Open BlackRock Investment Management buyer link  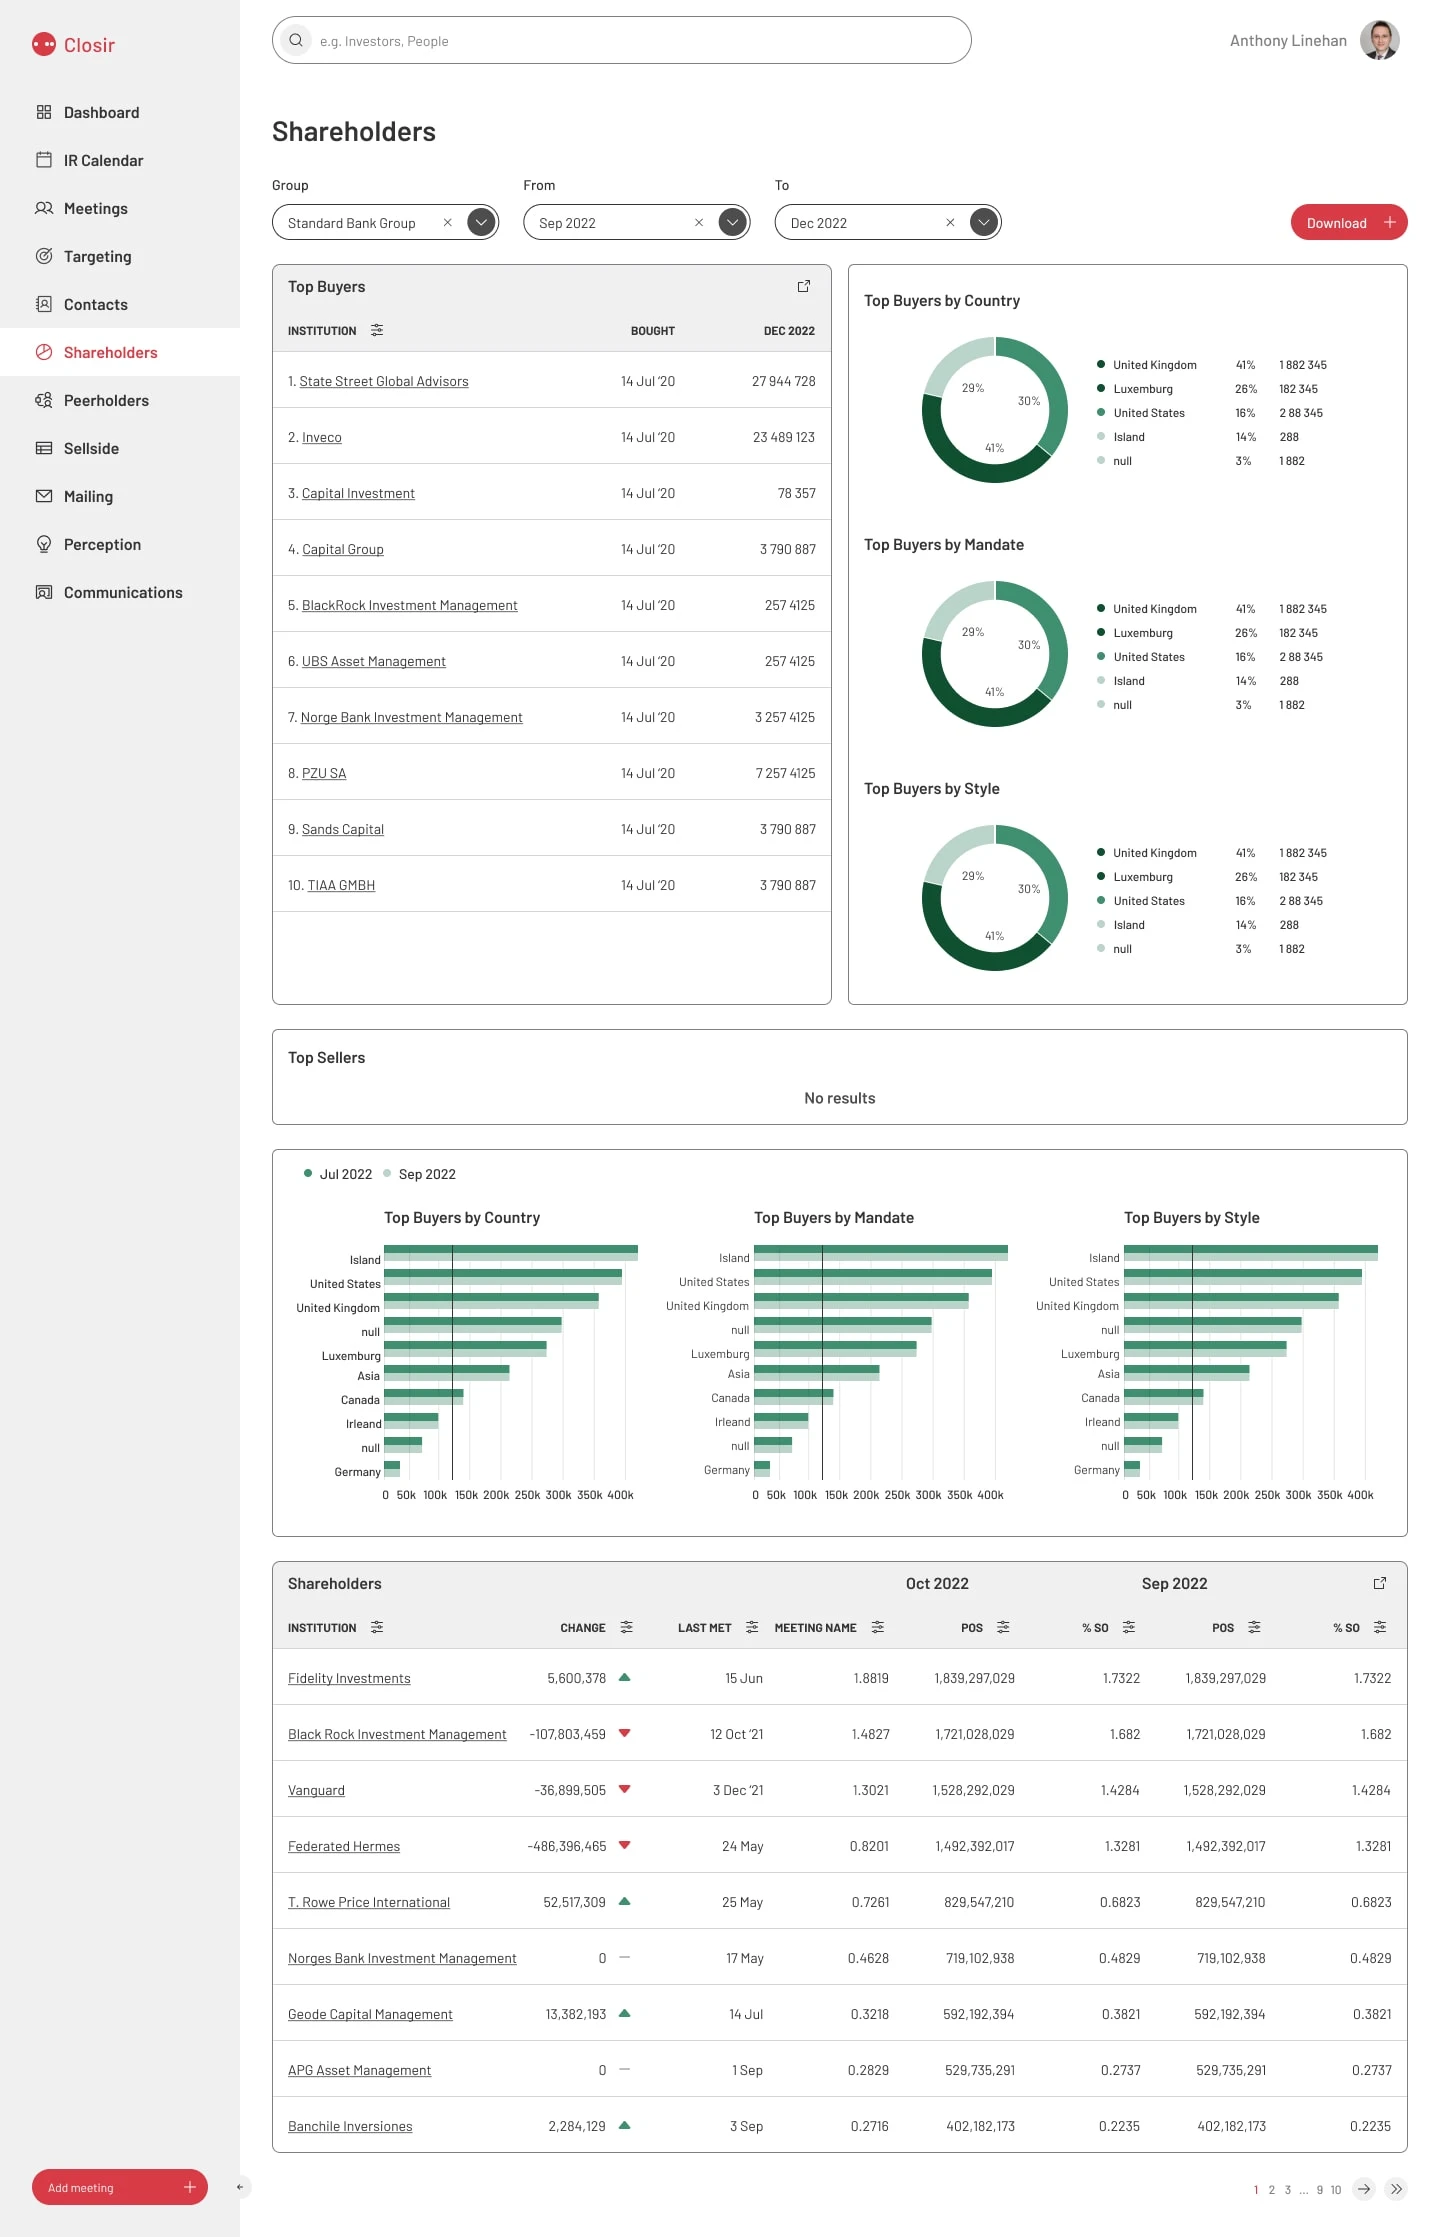click(x=410, y=605)
